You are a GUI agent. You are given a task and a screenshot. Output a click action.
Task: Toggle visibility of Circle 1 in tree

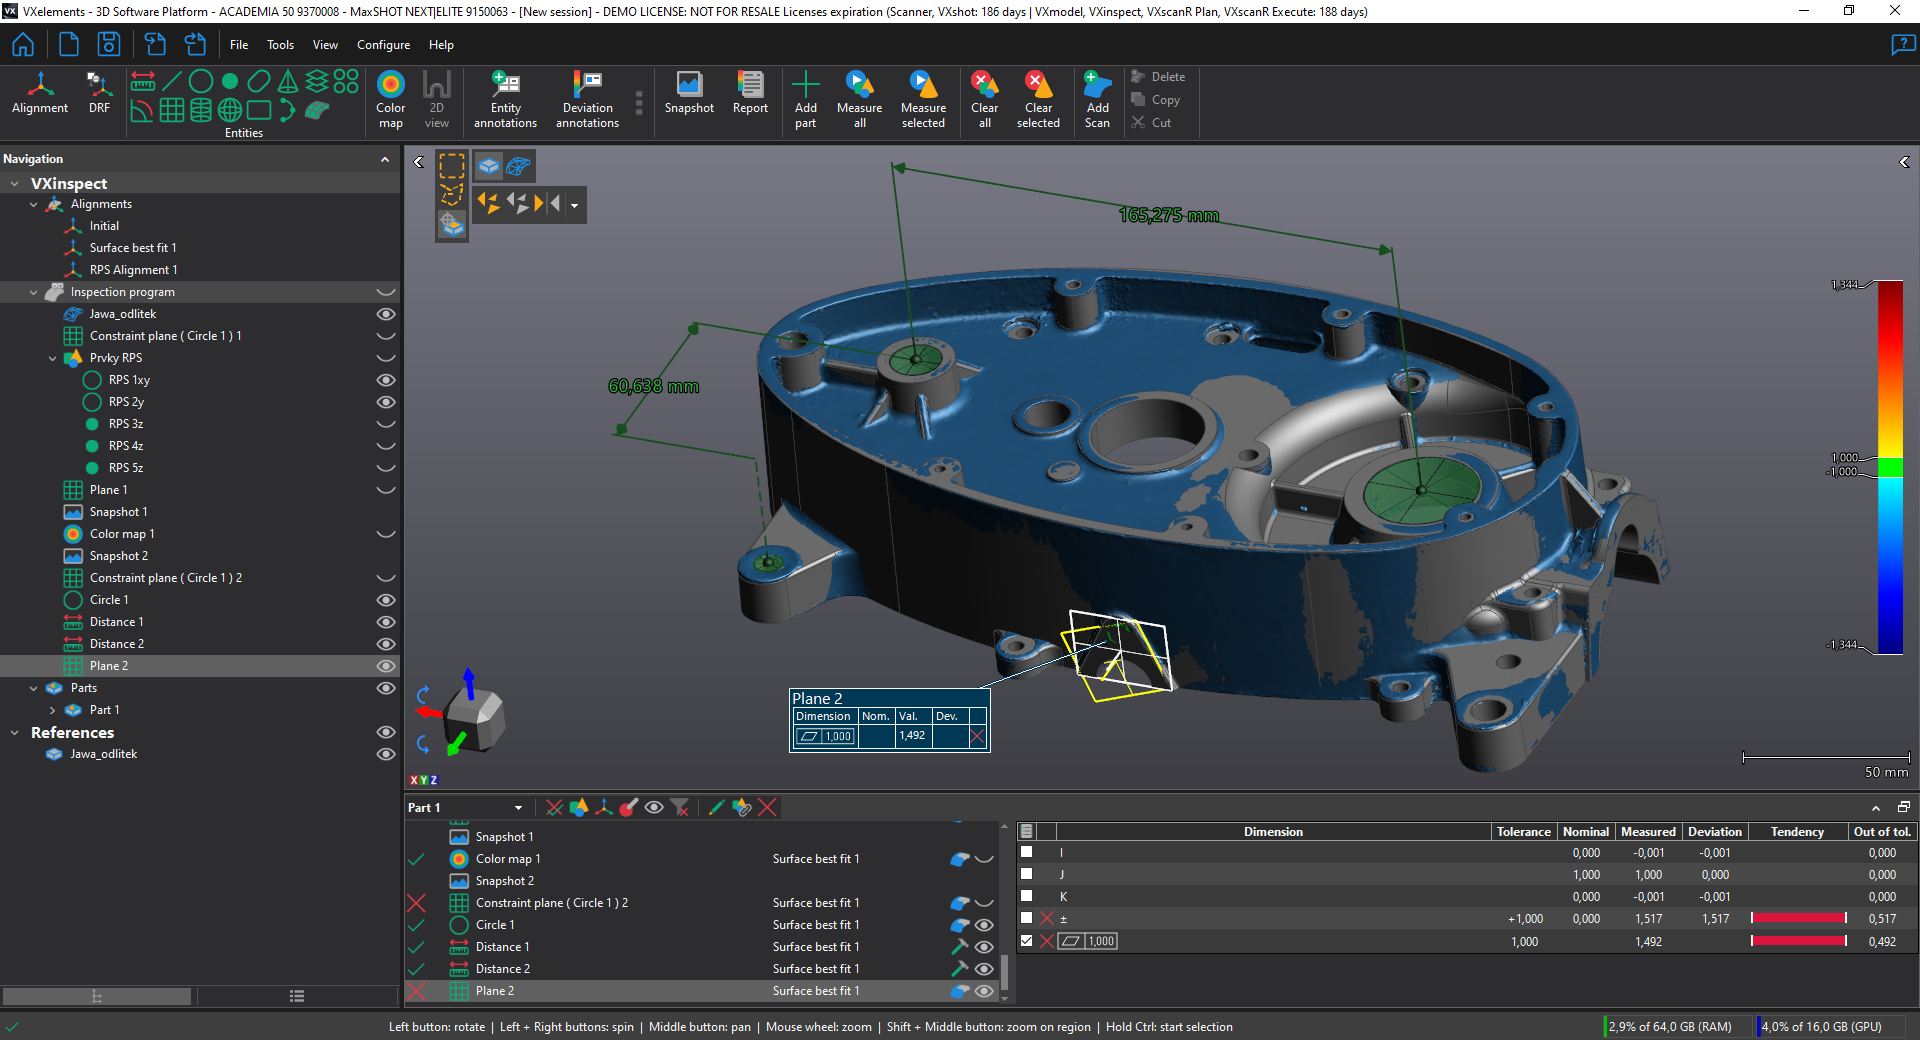coord(385,600)
